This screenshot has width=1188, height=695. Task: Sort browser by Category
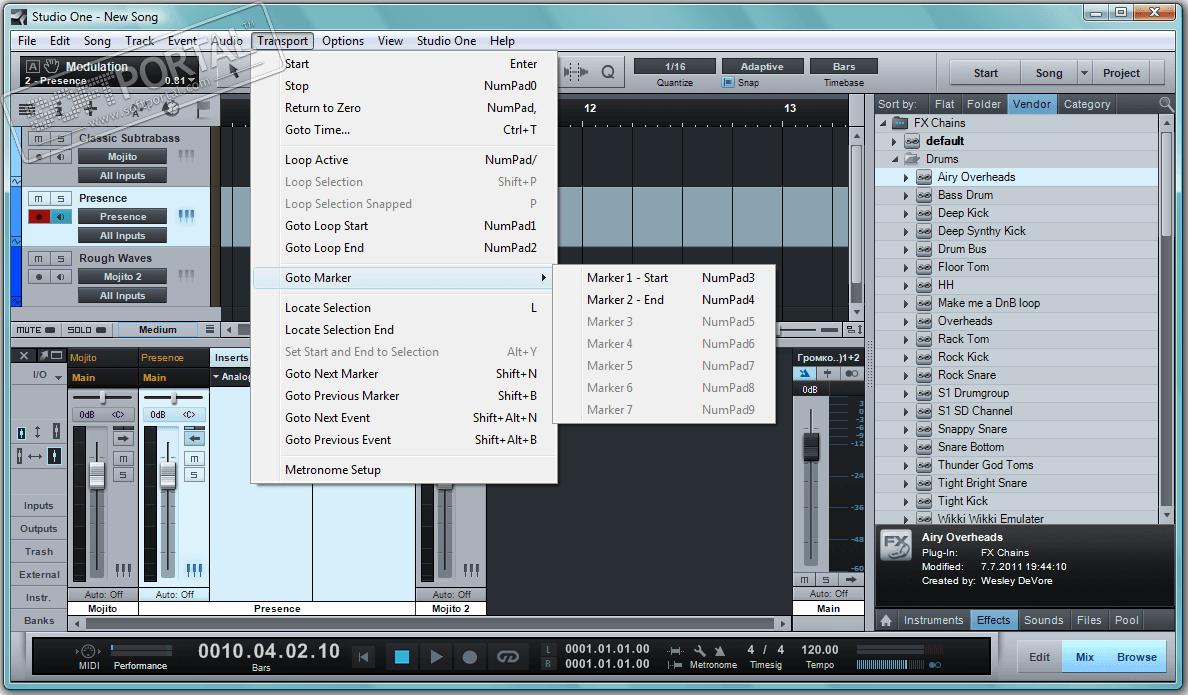click(x=1086, y=104)
